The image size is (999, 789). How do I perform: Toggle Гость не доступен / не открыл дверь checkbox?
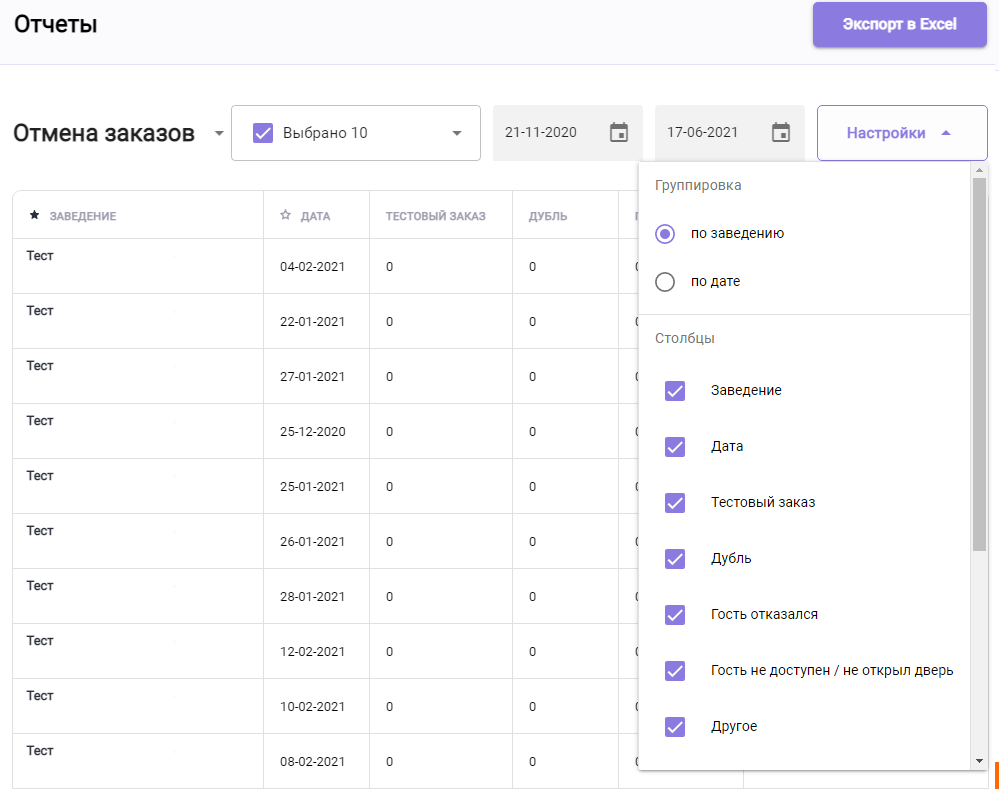[x=675, y=671]
